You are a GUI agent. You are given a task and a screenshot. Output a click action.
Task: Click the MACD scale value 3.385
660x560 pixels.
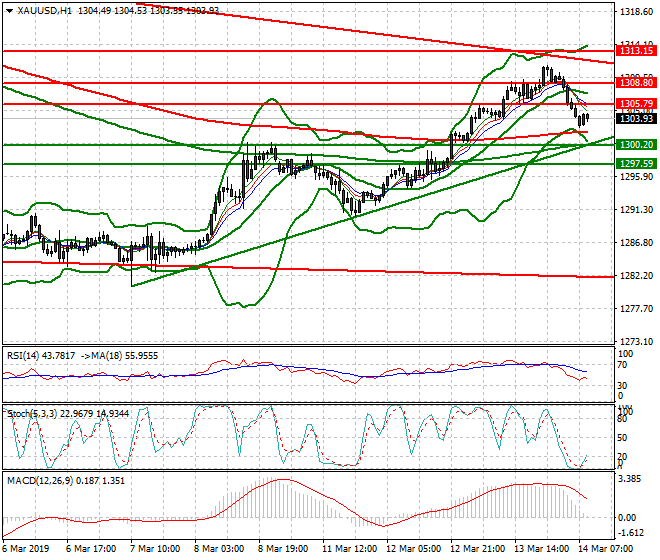631,479
